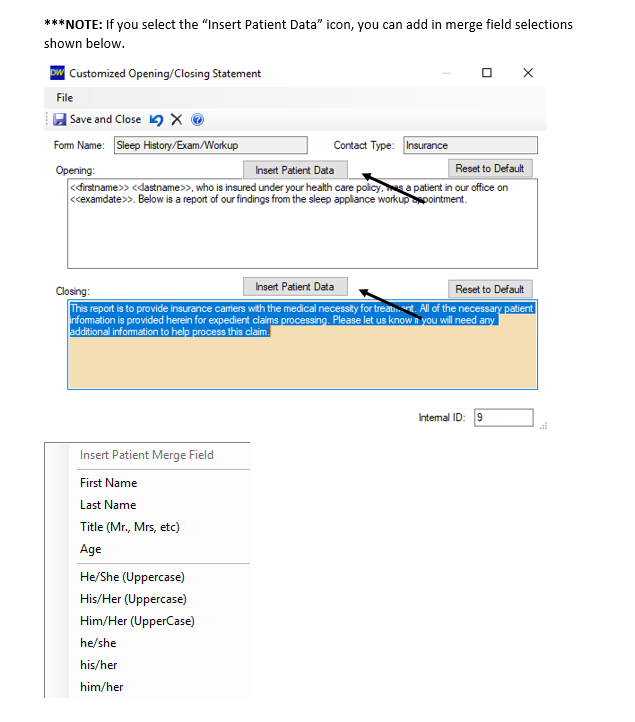Select lowercase his/her merge field

[x=99, y=665]
